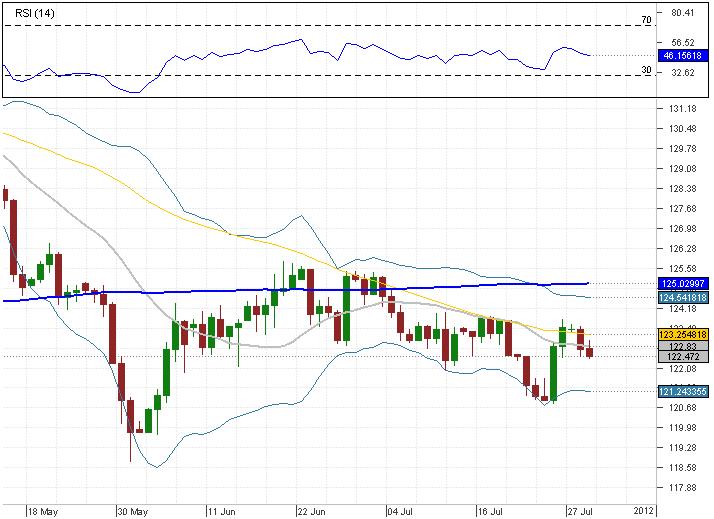The image size is (714, 519).
Task: Click the 2012 year label on time axis
Action: tap(645, 509)
